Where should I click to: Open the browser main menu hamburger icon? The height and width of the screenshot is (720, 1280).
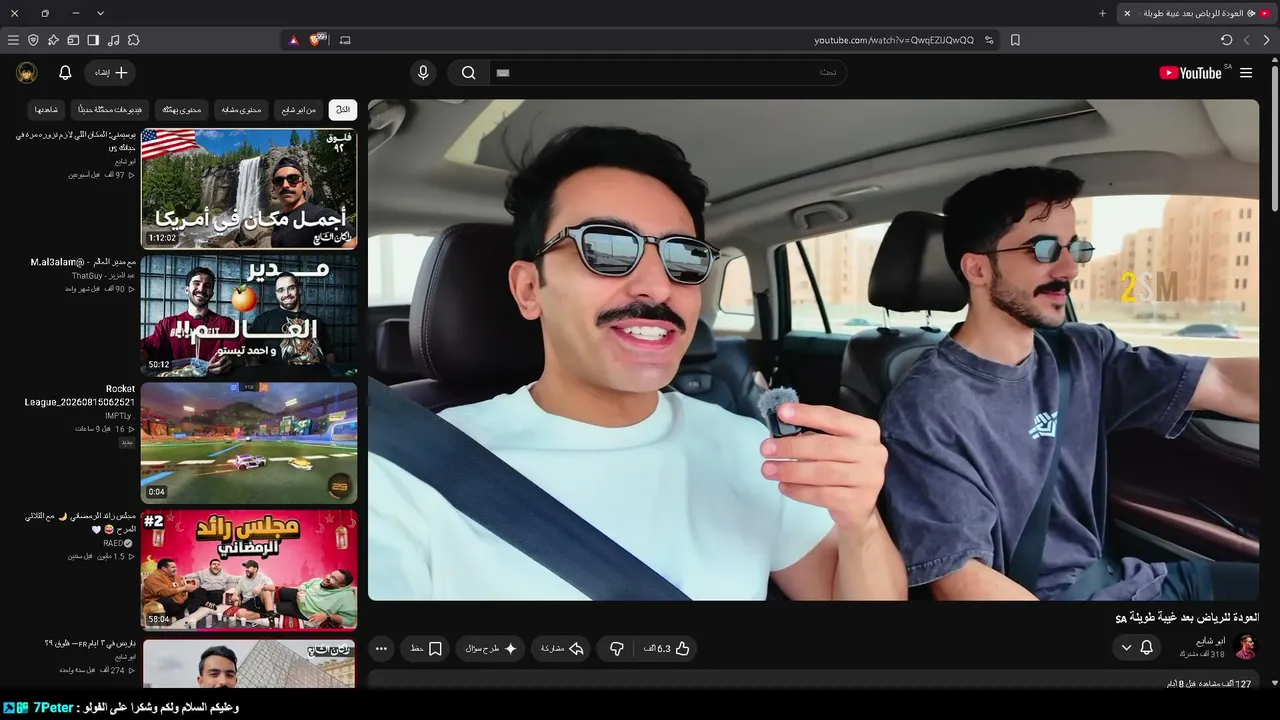click(x=13, y=40)
